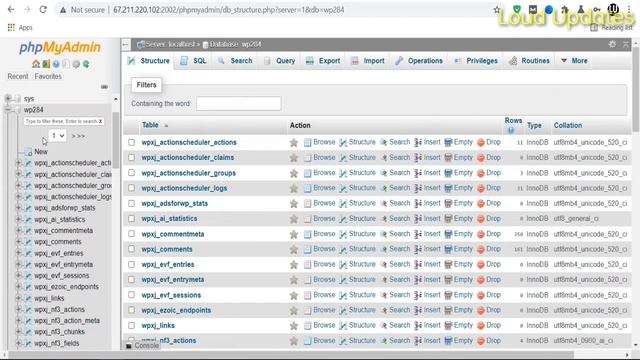Click browser bookmark star icon
This screenshot has width=640, height=360.
click(497, 10)
